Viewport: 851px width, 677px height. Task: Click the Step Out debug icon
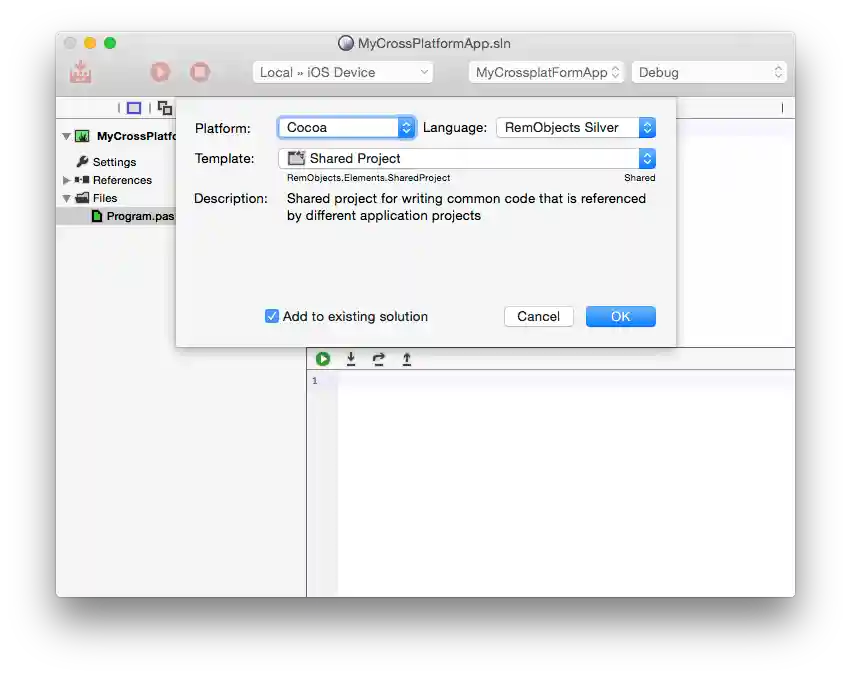407,359
